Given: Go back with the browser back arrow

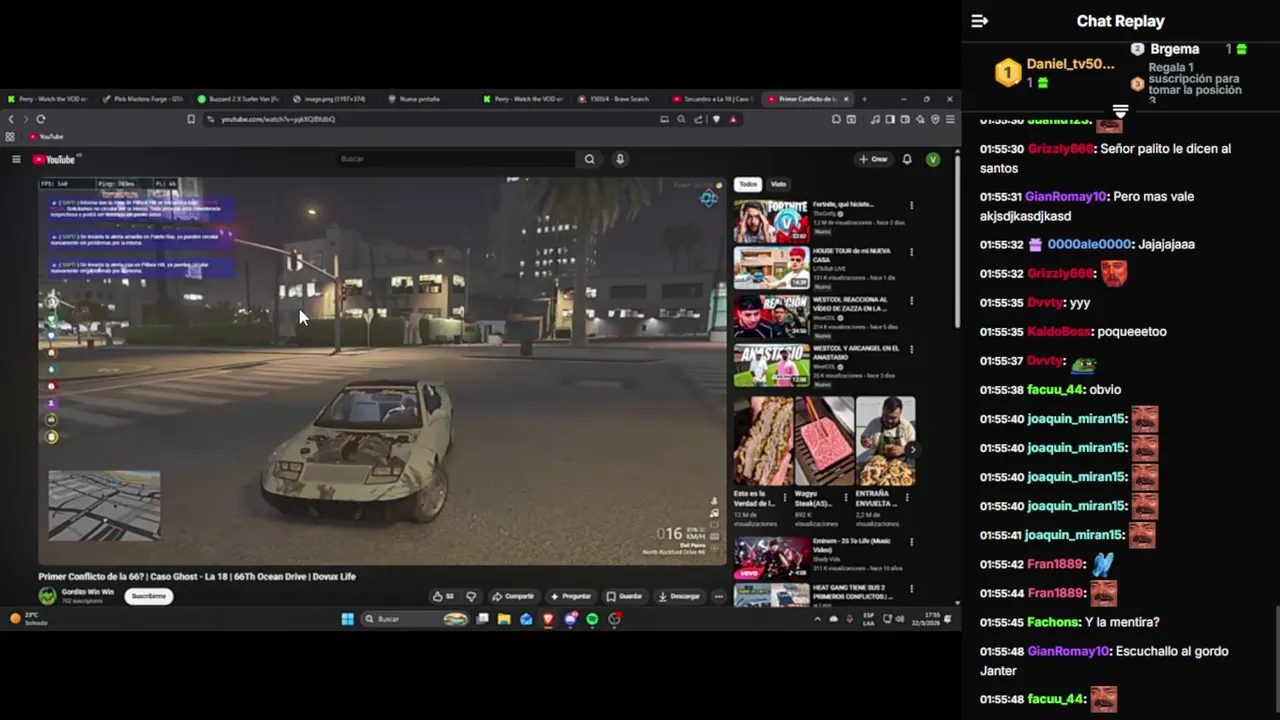Looking at the screenshot, I should 12,119.
